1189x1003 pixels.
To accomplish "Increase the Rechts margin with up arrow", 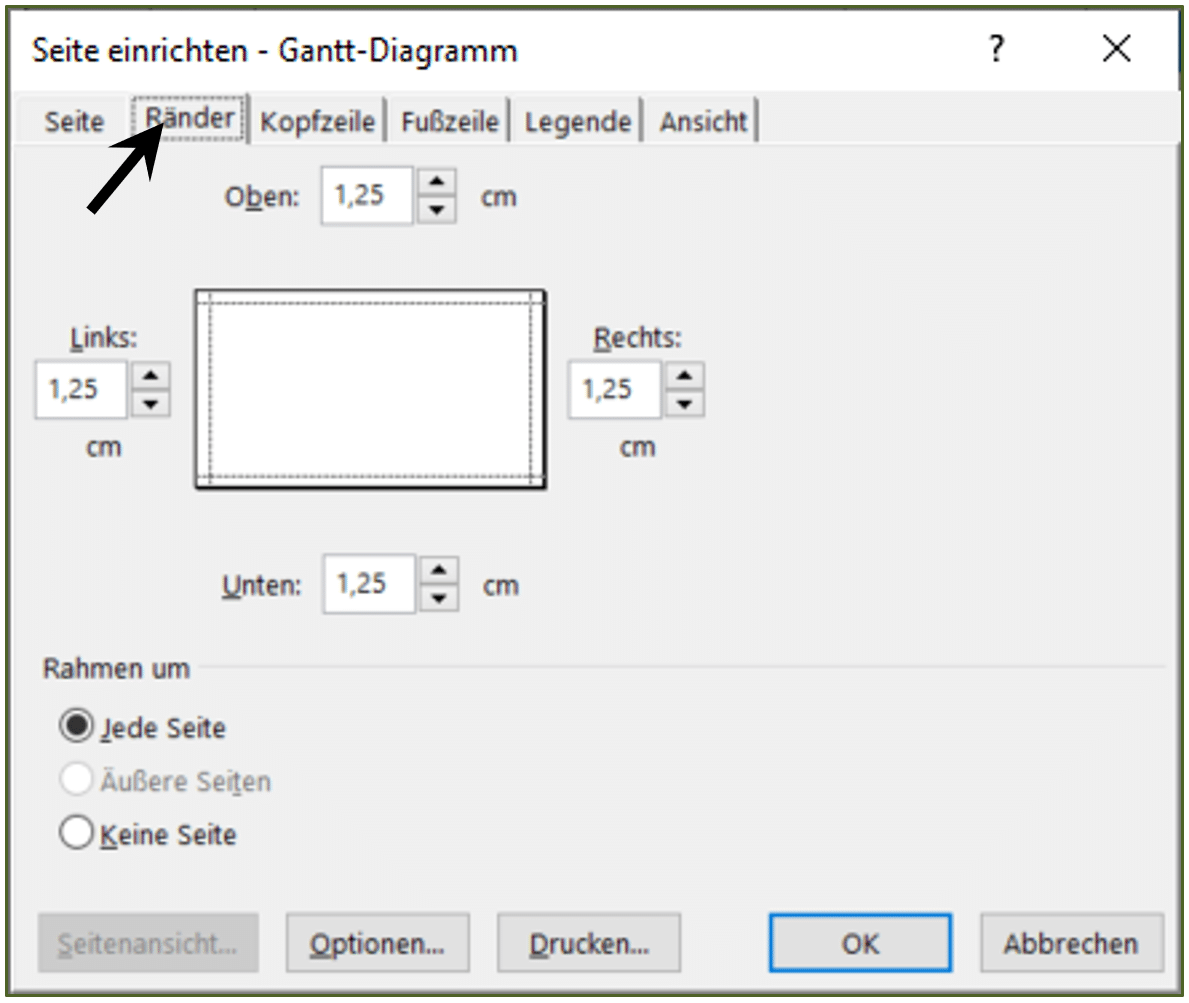I will coord(685,376).
